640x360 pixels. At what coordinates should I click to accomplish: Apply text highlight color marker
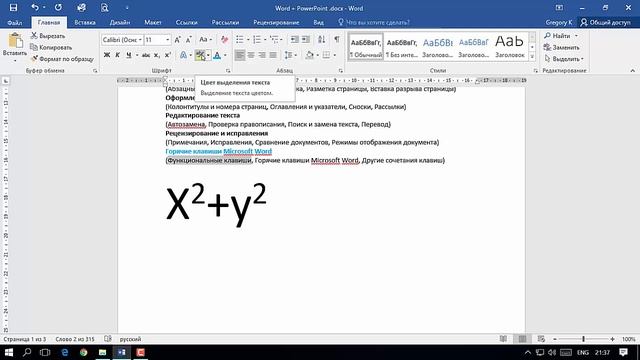(x=200, y=55)
